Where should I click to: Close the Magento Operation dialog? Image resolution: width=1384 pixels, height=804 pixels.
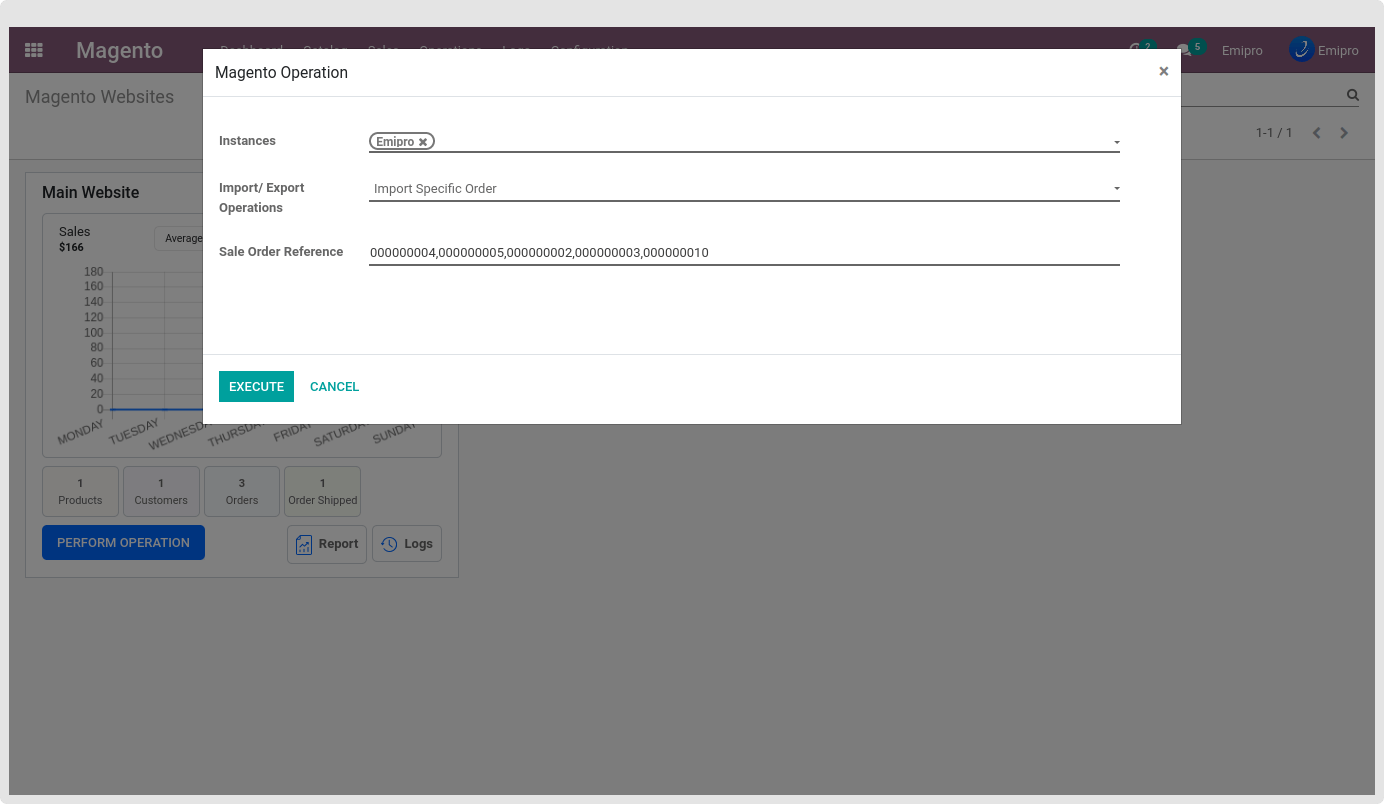coord(1163,72)
